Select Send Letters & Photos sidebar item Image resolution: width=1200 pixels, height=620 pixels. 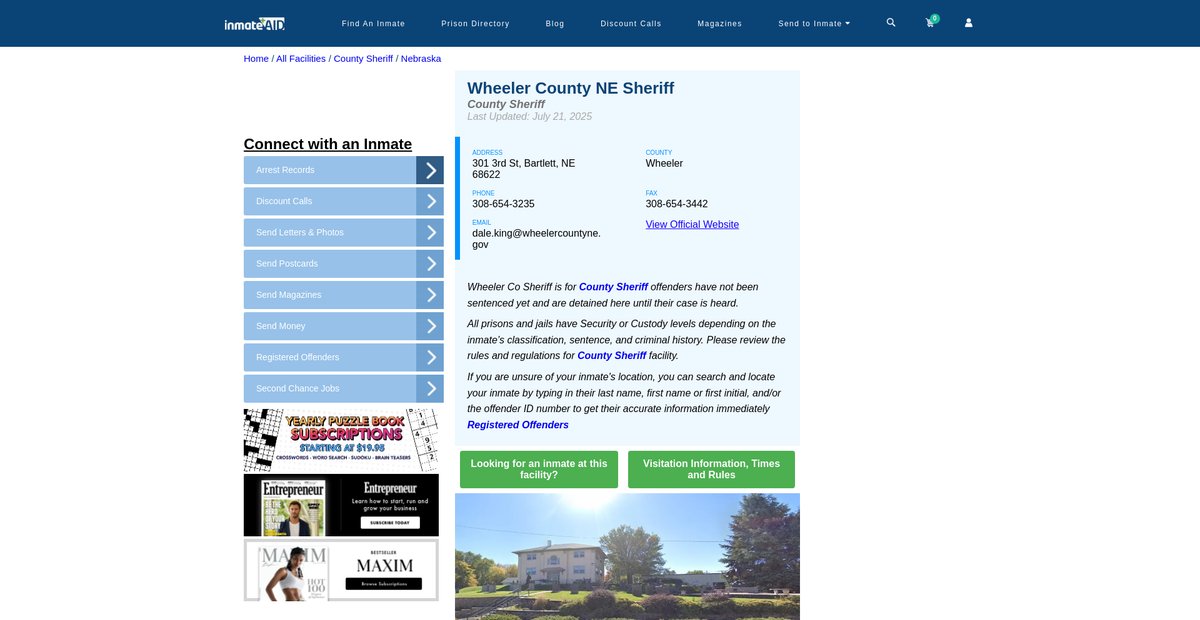click(x=330, y=232)
